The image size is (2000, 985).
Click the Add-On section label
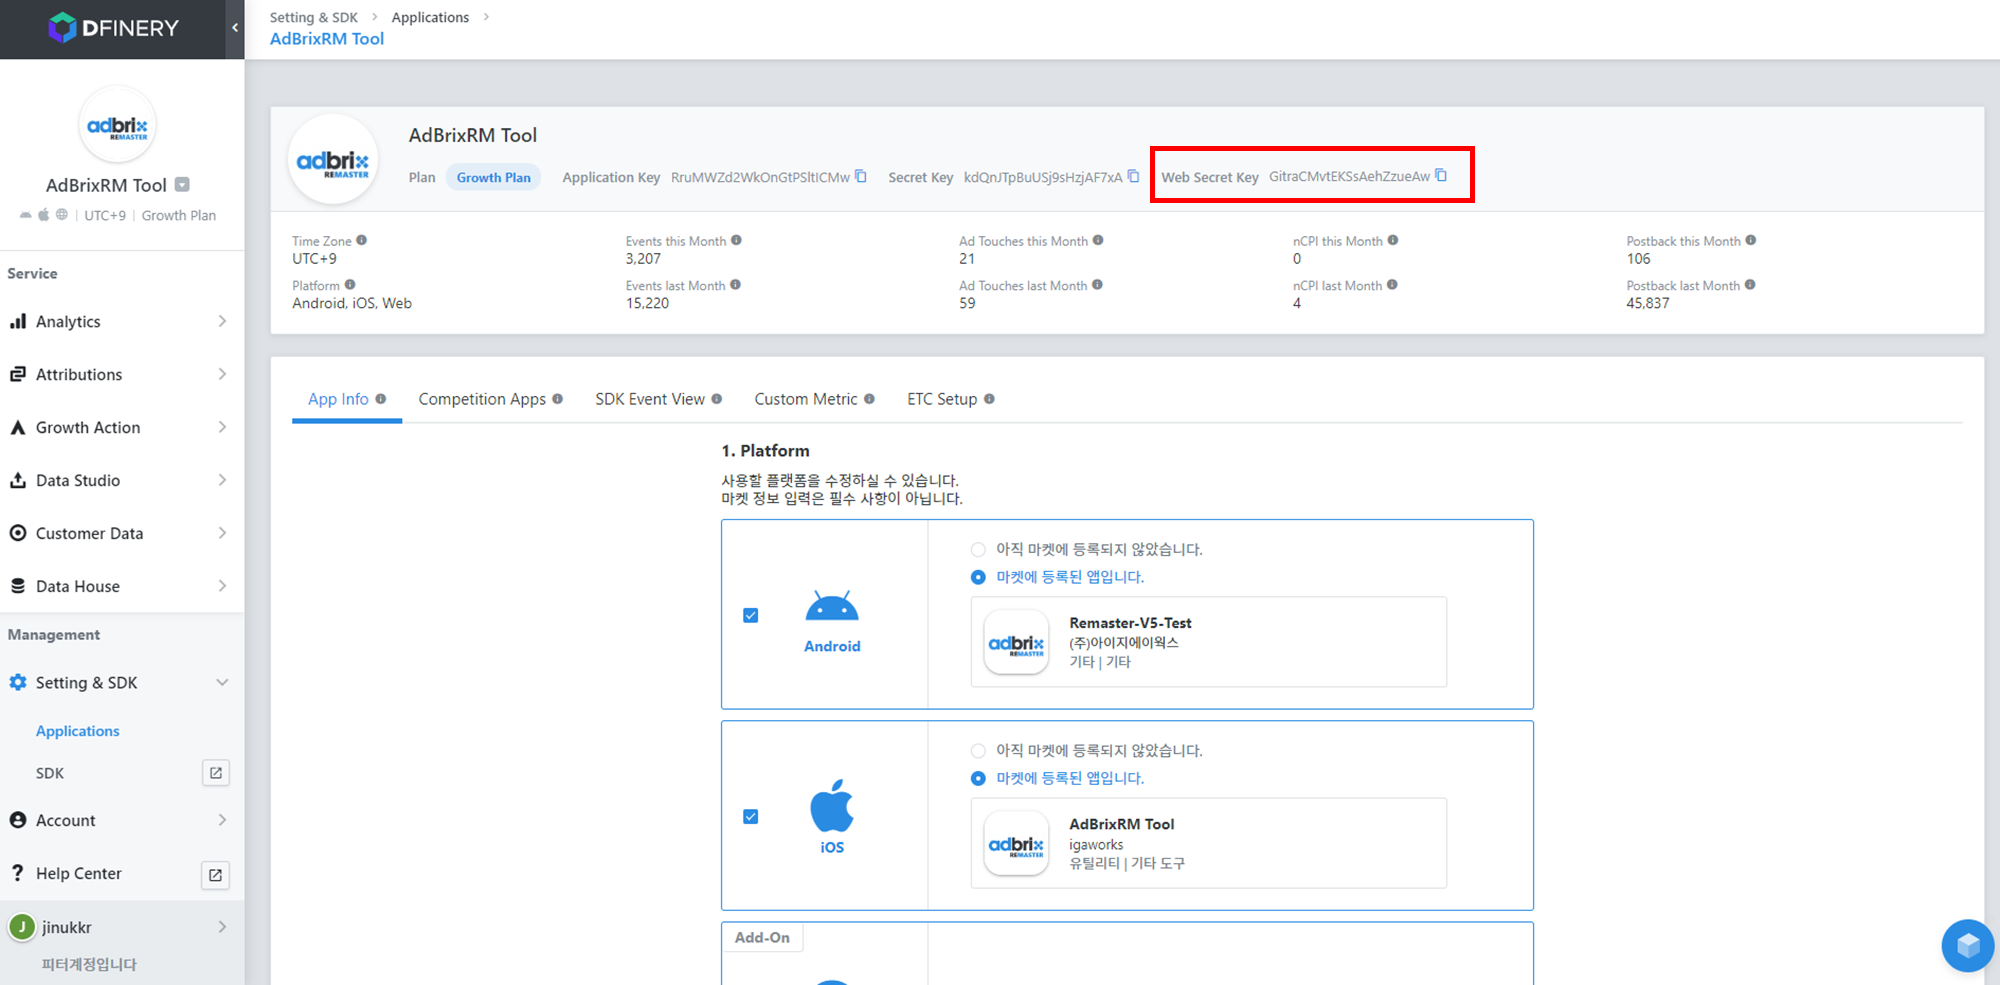point(762,937)
